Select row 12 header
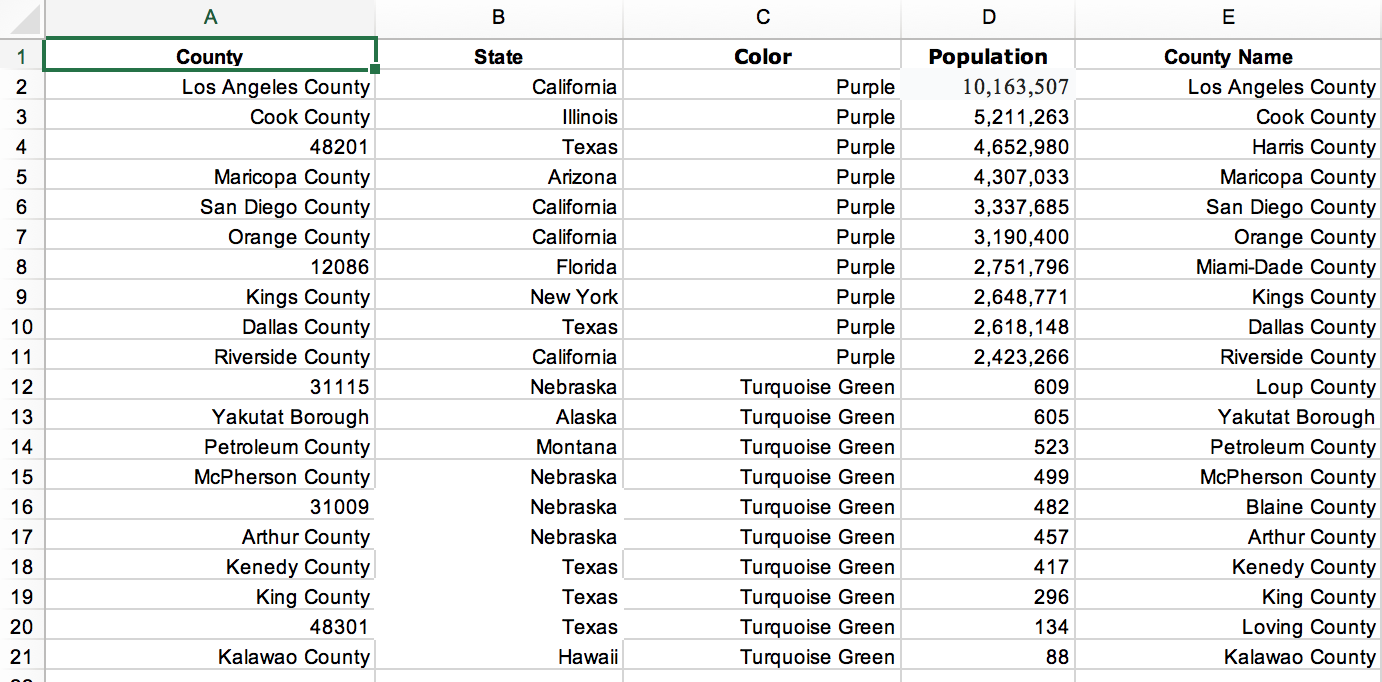1382x682 pixels. click(22, 387)
